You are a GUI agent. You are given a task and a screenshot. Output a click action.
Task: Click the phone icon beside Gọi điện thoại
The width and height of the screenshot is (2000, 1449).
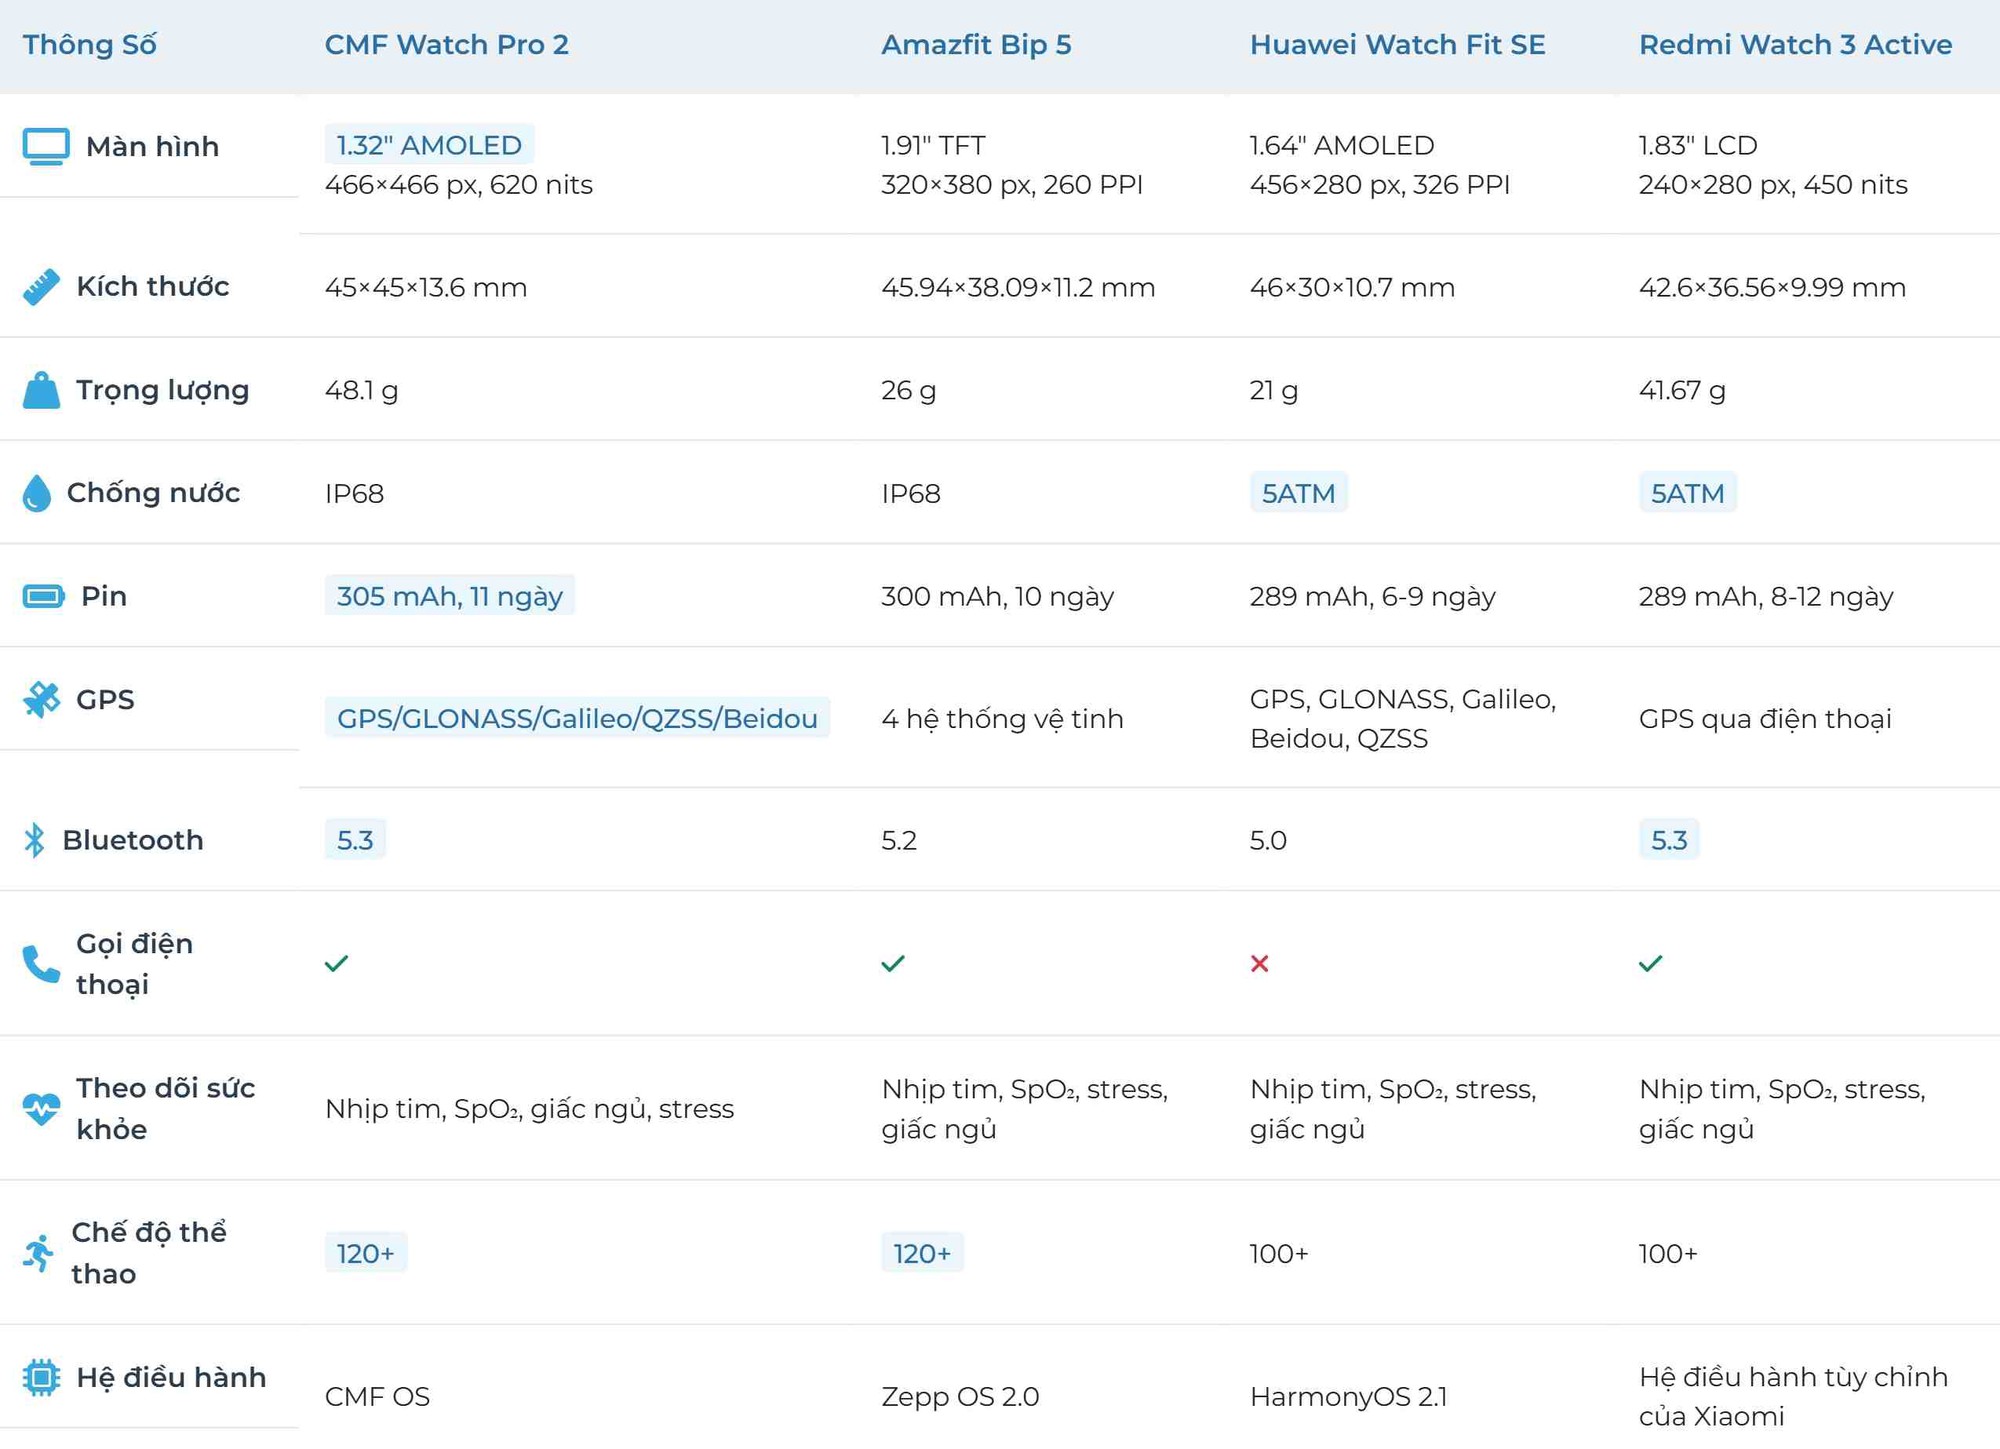coord(41,964)
